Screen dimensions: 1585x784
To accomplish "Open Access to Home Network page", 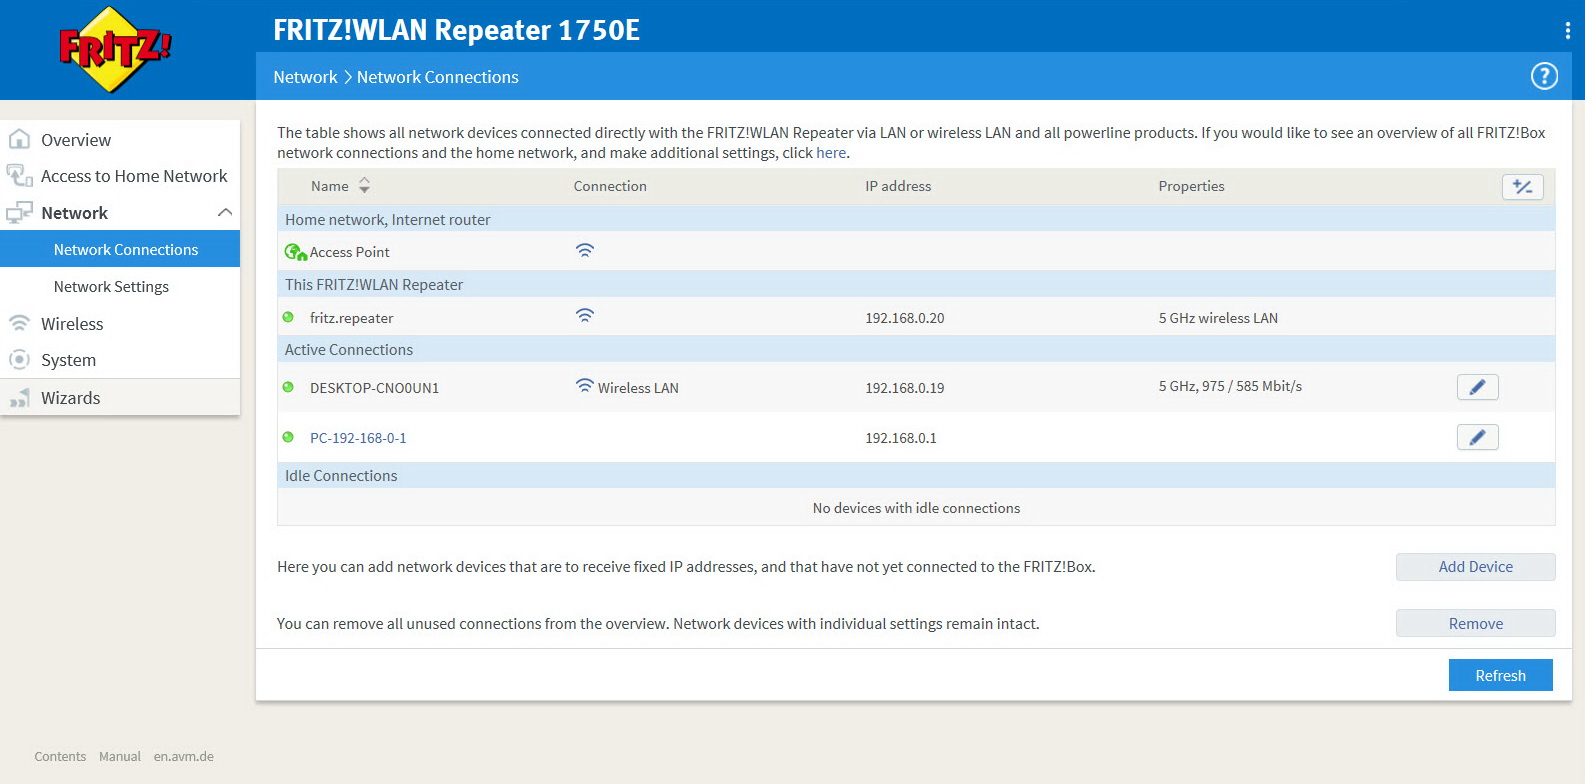I will [x=134, y=176].
